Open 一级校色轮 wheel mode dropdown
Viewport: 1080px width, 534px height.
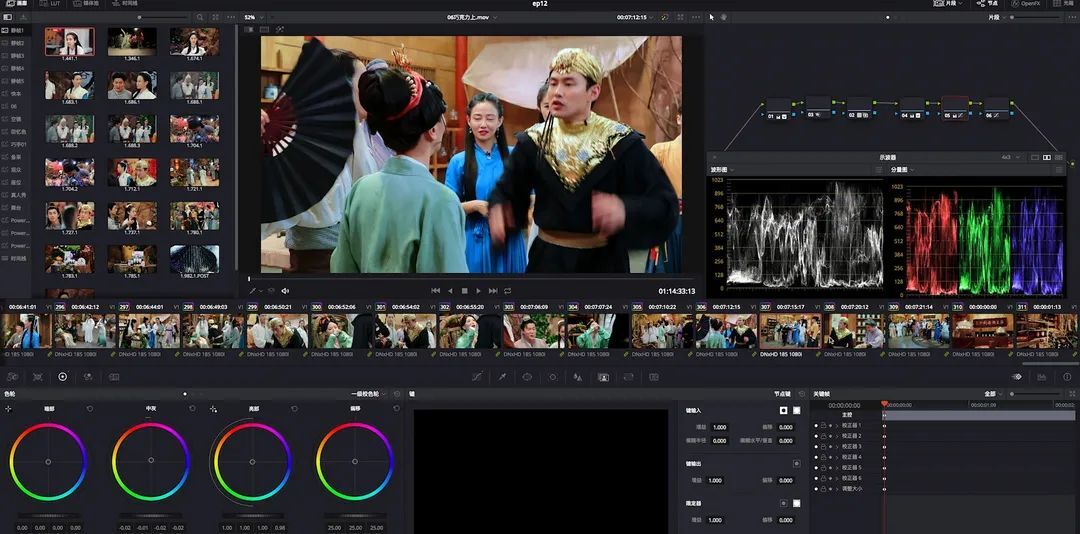coord(367,394)
